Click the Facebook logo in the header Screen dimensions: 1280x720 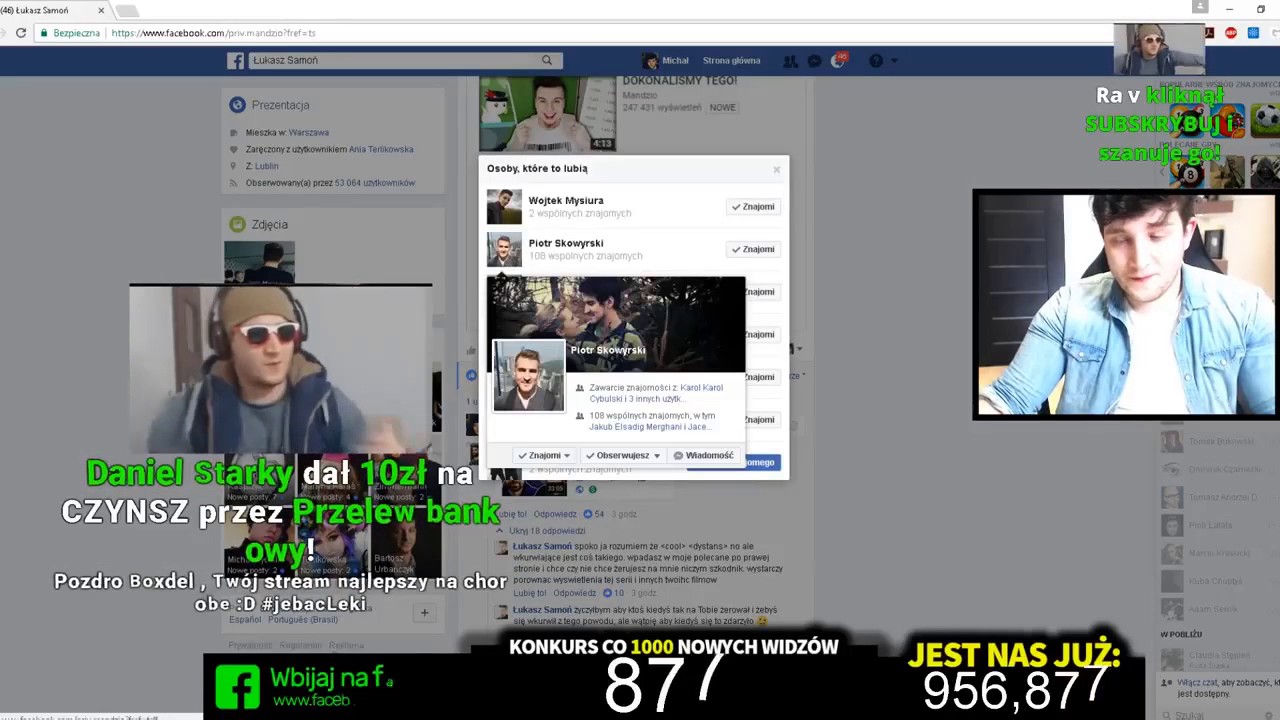pyautogui.click(x=235, y=61)
